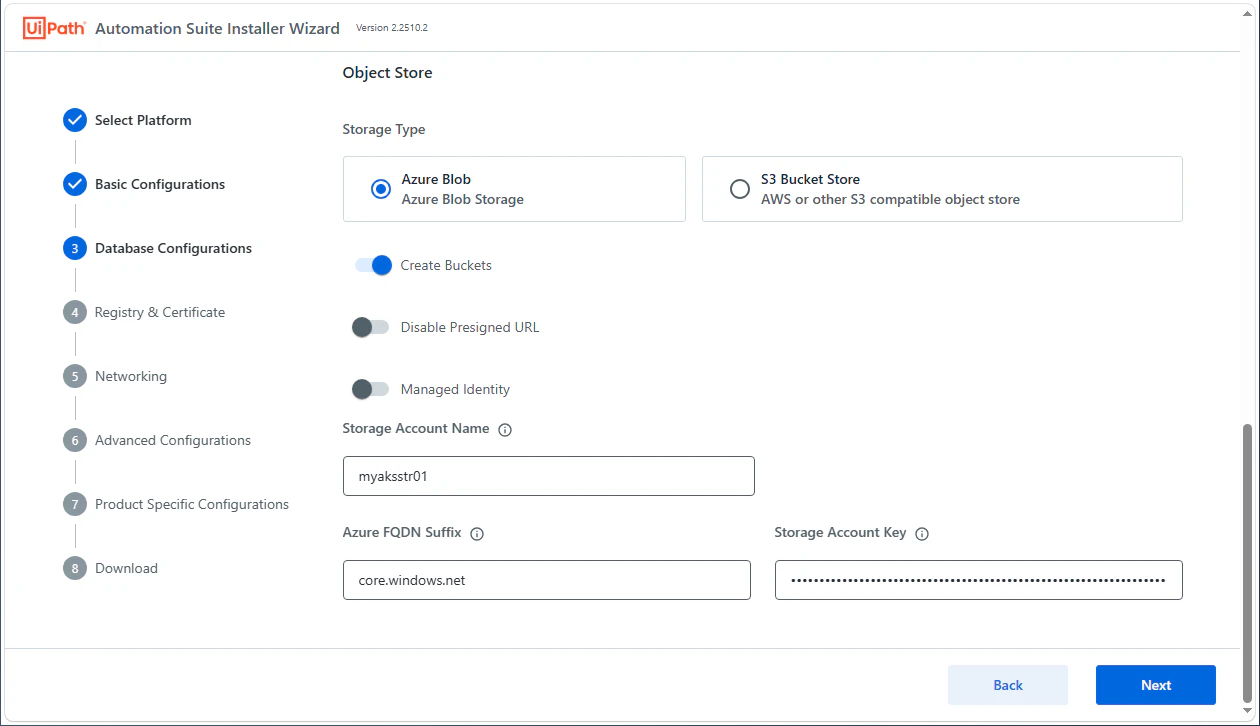
Task: Go to Database Configurations step
Action: pyautogui.click(x=173, y=248)
